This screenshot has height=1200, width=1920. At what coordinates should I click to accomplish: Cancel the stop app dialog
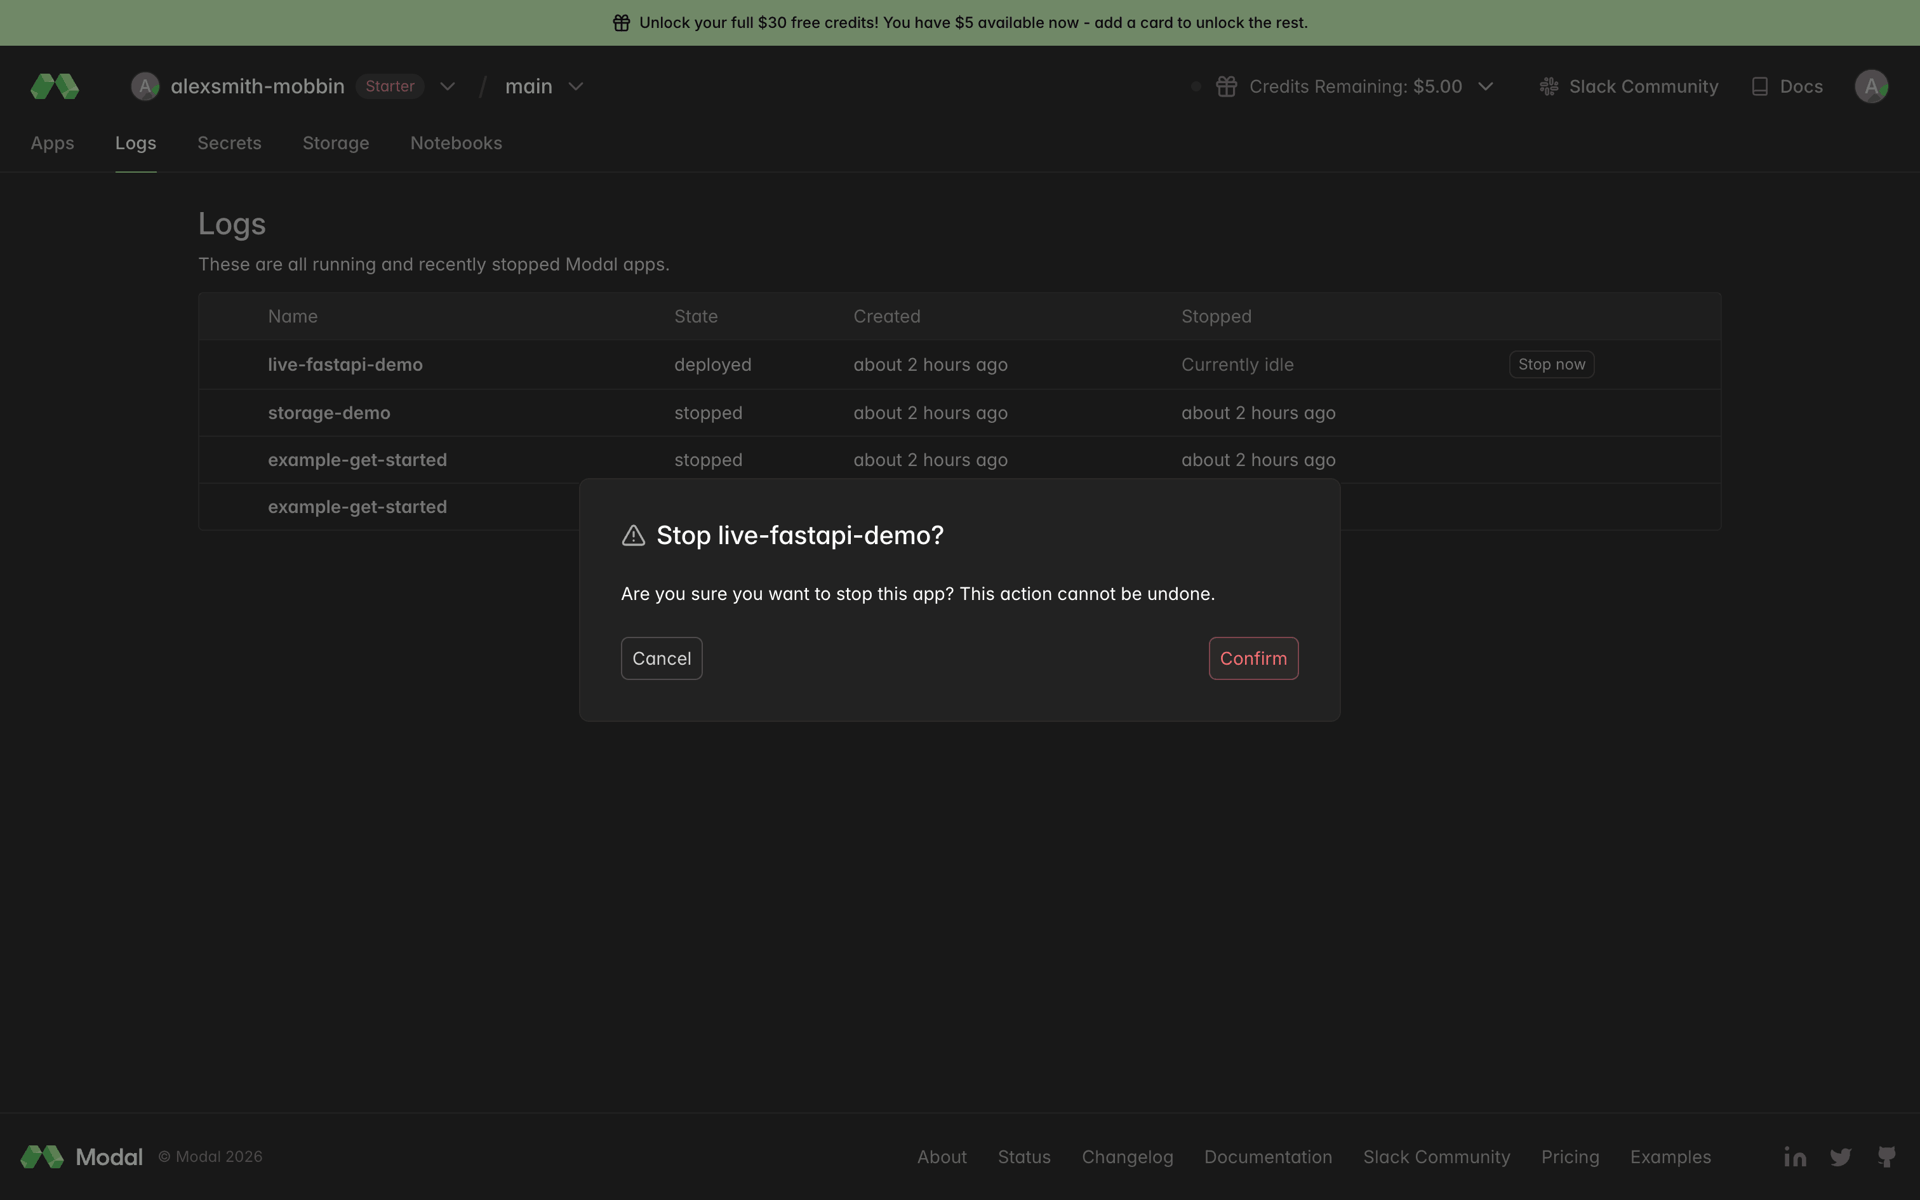pyautogui.click(x=661, y=658)
